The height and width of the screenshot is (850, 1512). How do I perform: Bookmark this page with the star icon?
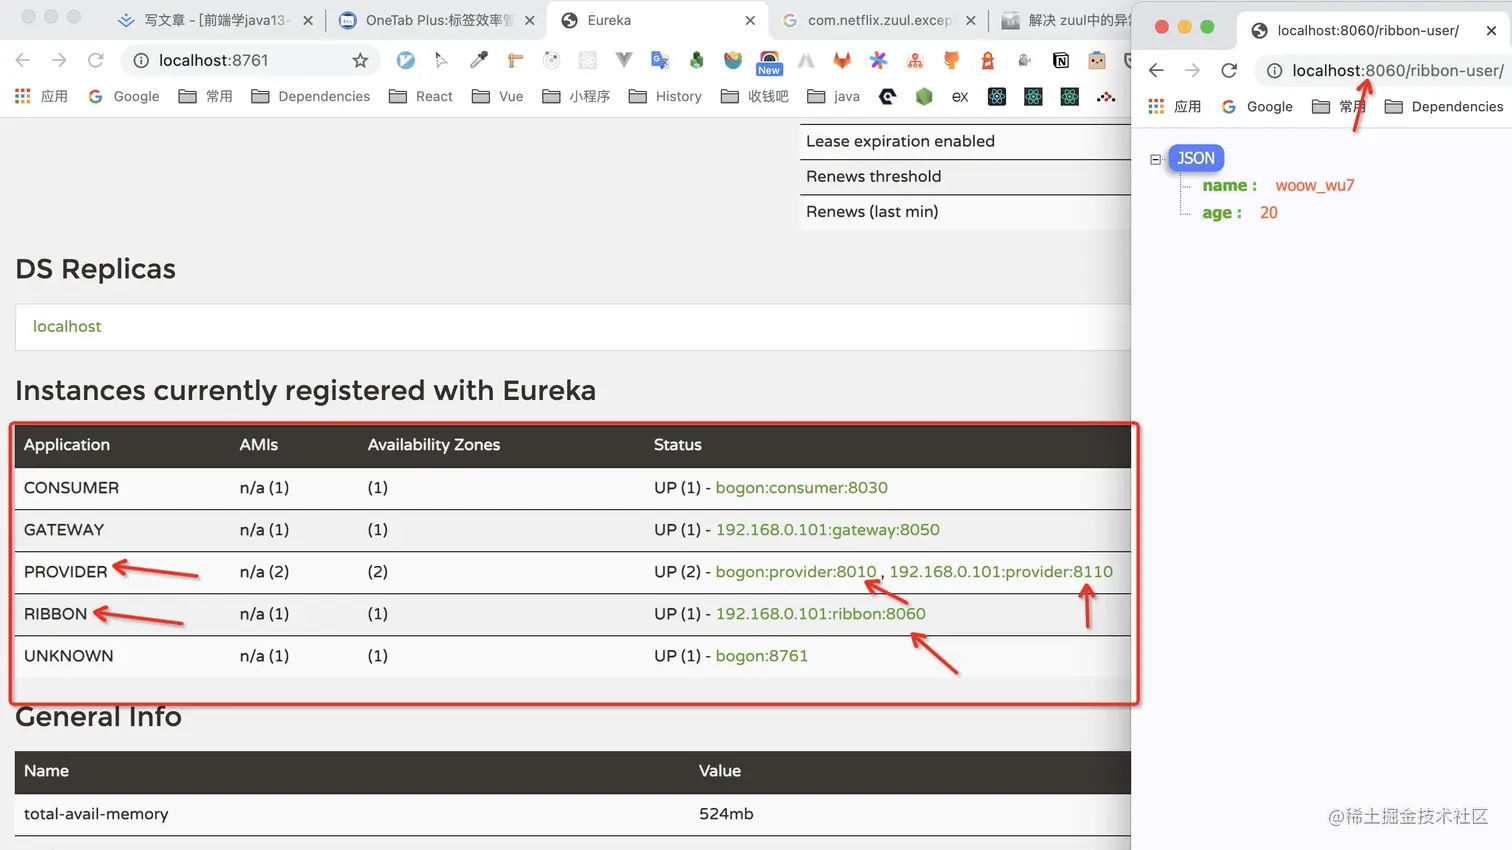[360, 60]
